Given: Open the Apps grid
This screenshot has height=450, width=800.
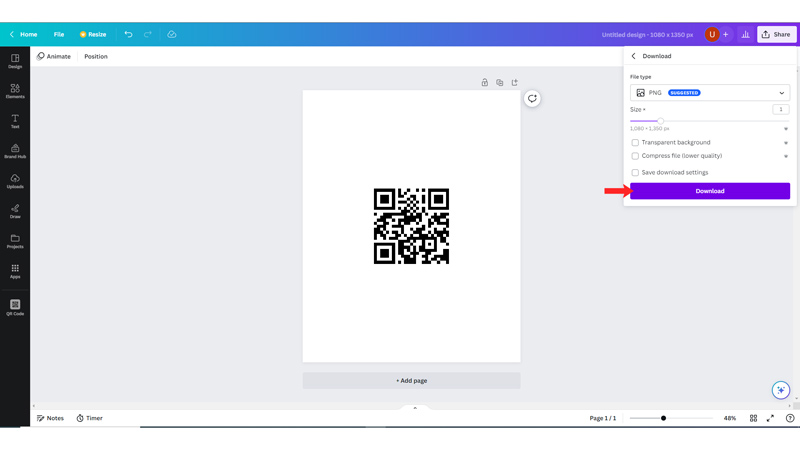Looking at the screenshot, I should pos(15,271).
